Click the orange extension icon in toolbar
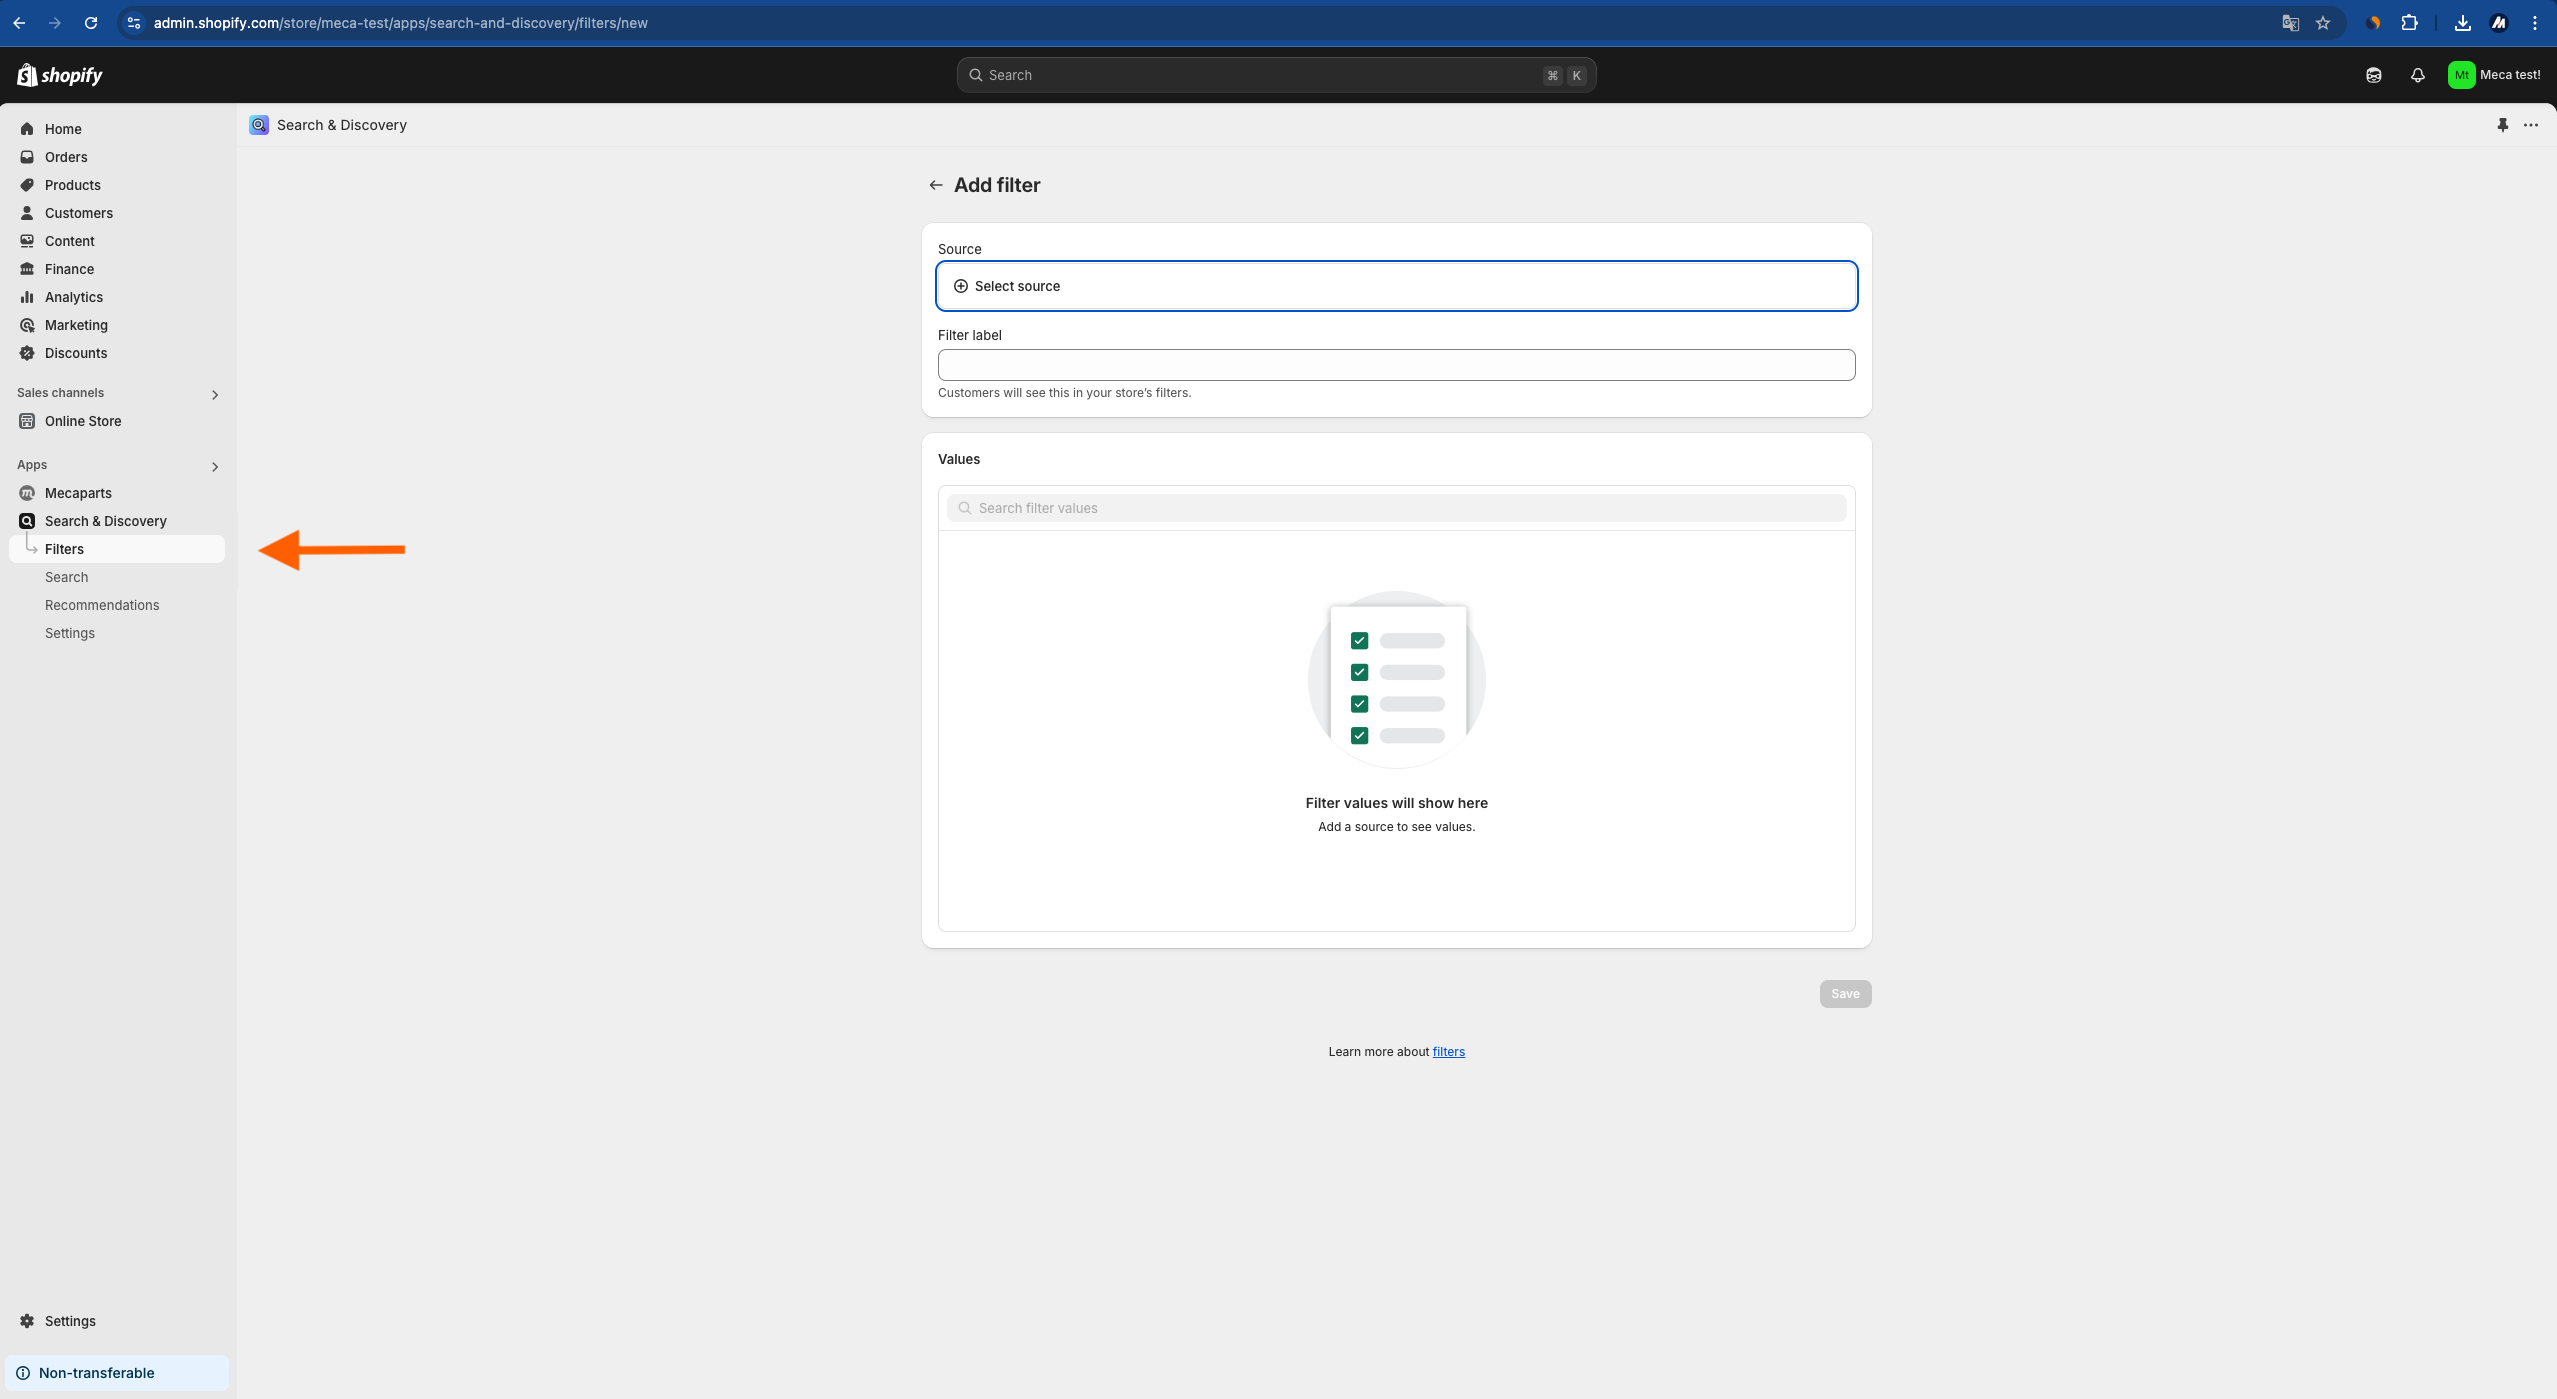 pos(2374,23)
